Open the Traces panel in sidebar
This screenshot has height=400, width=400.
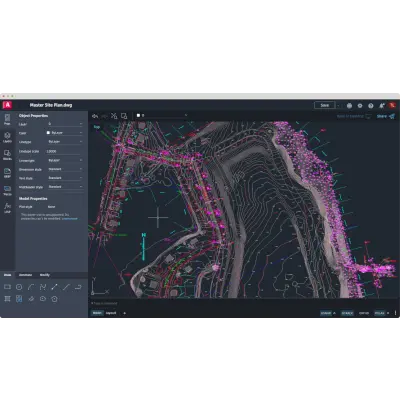[7, 190]
